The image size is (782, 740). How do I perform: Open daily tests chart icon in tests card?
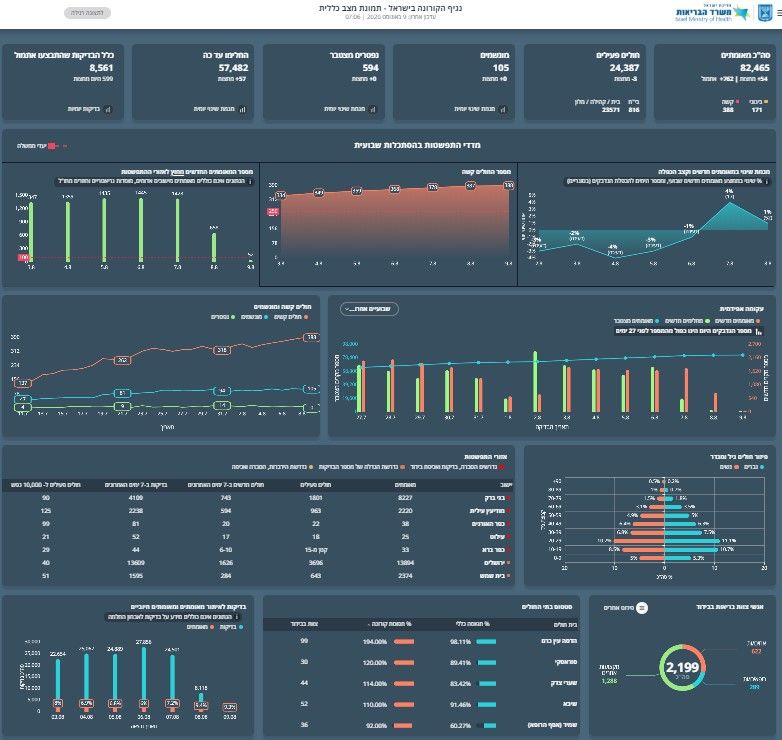coord(108,109)
